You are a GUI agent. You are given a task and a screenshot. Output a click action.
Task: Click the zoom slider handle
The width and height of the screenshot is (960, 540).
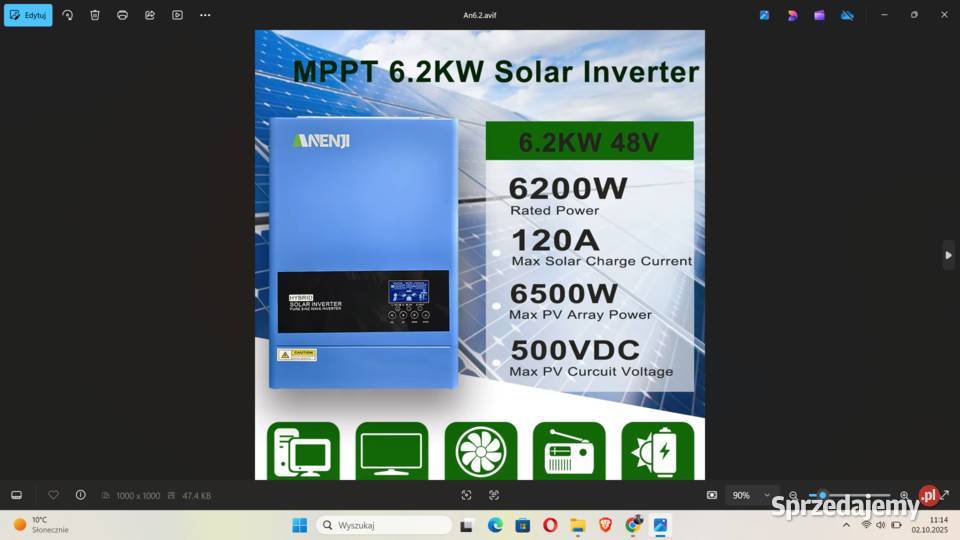(822, 495)
